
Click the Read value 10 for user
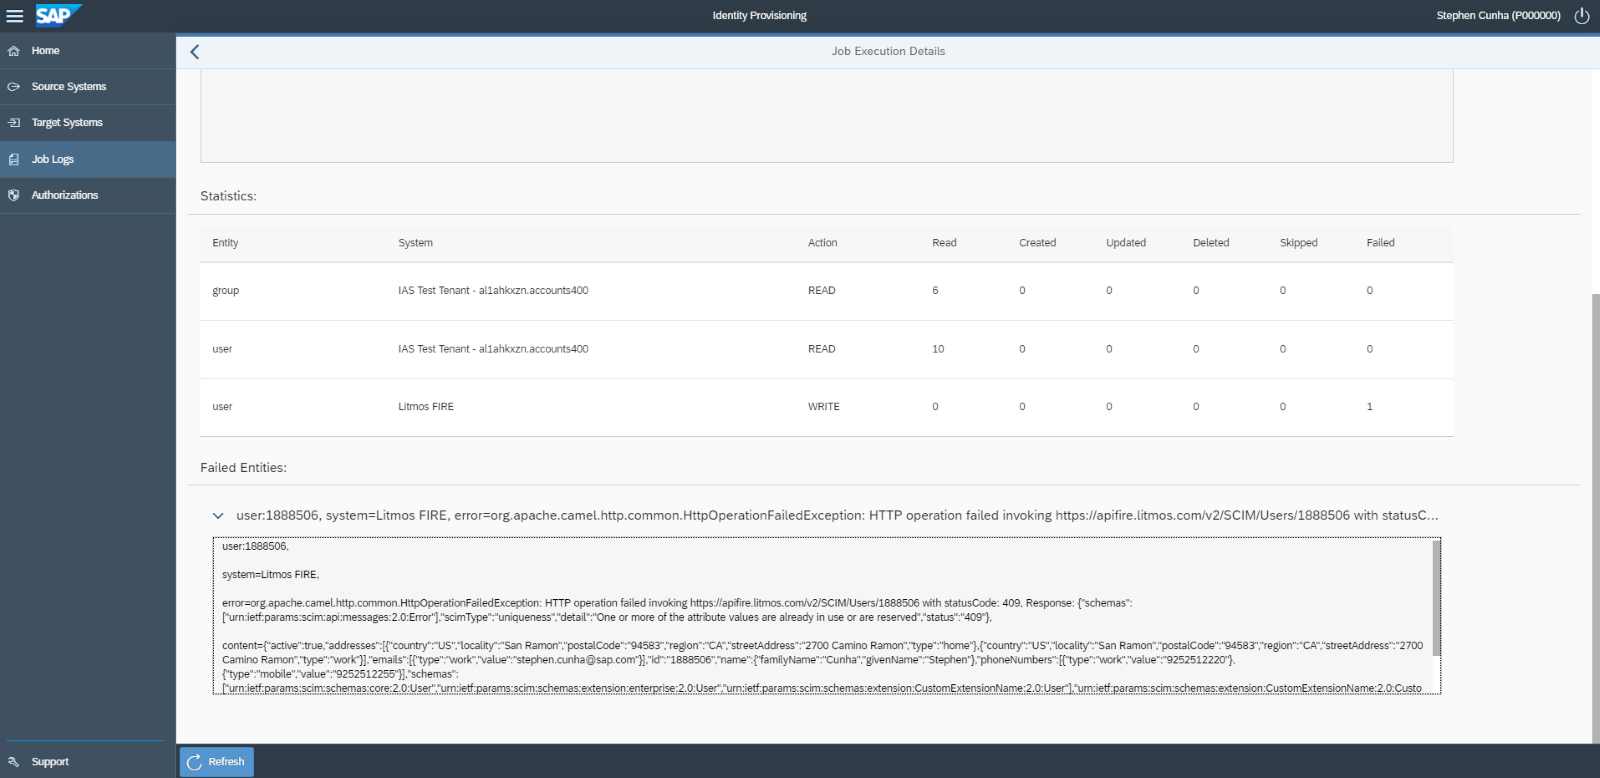(x=938, y=349)
